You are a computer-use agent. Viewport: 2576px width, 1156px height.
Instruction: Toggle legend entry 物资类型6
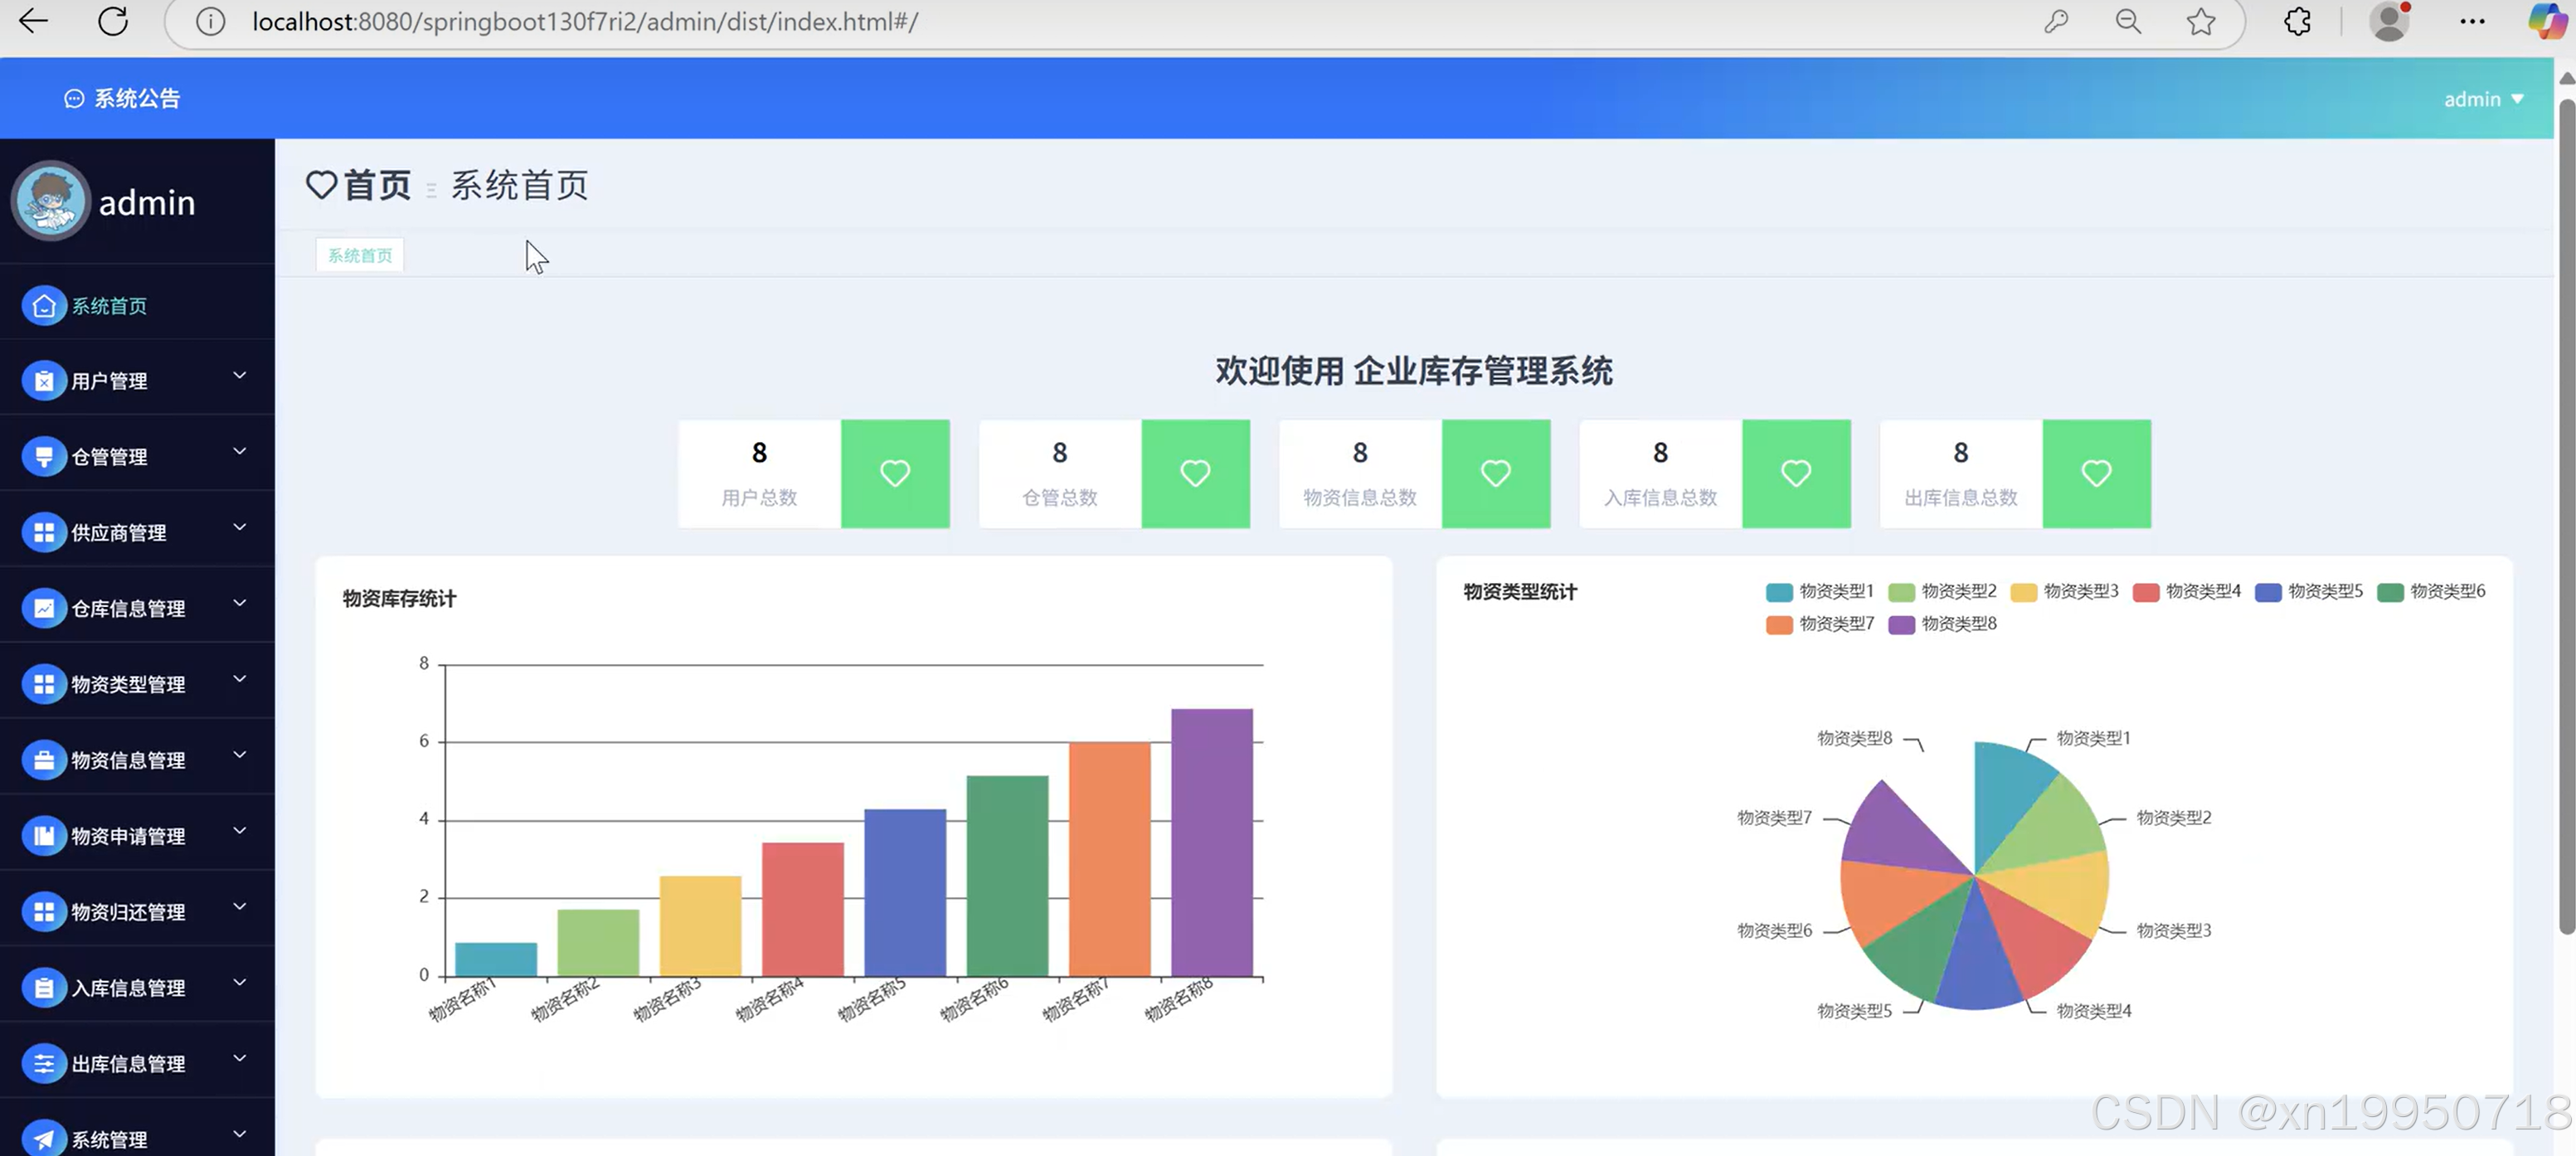click(x=2431, y=591)
